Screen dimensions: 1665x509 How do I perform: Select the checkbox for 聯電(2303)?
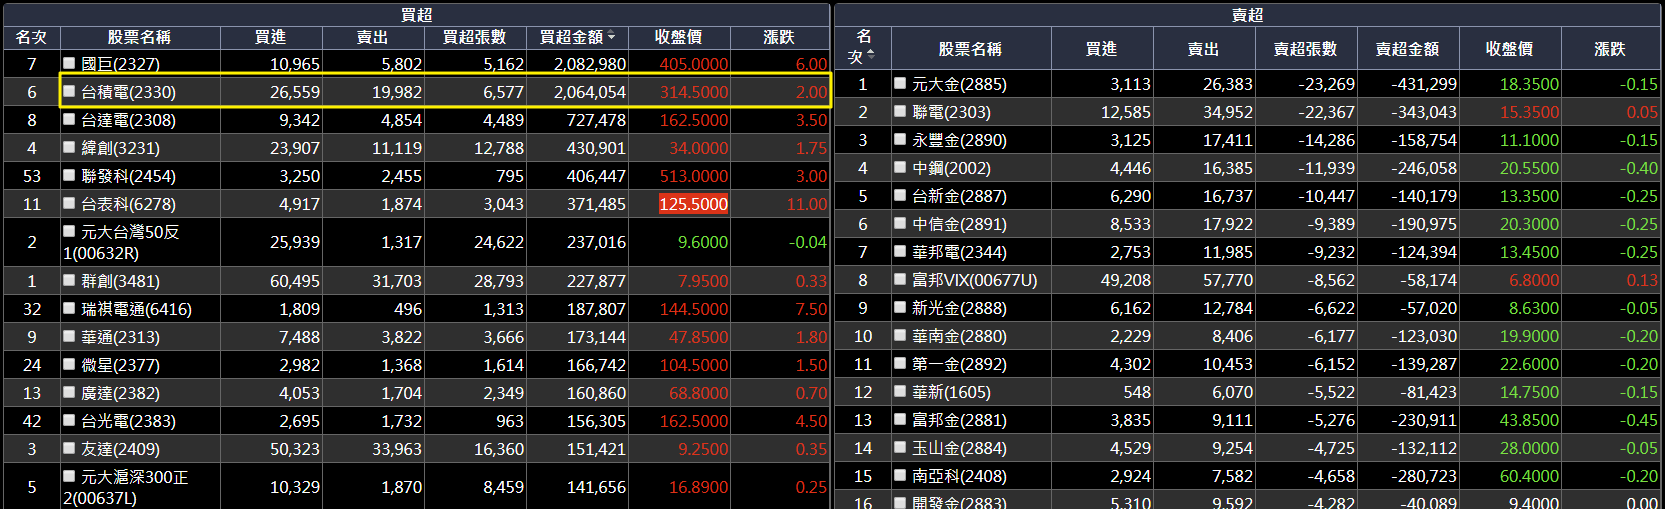[900, 111]
